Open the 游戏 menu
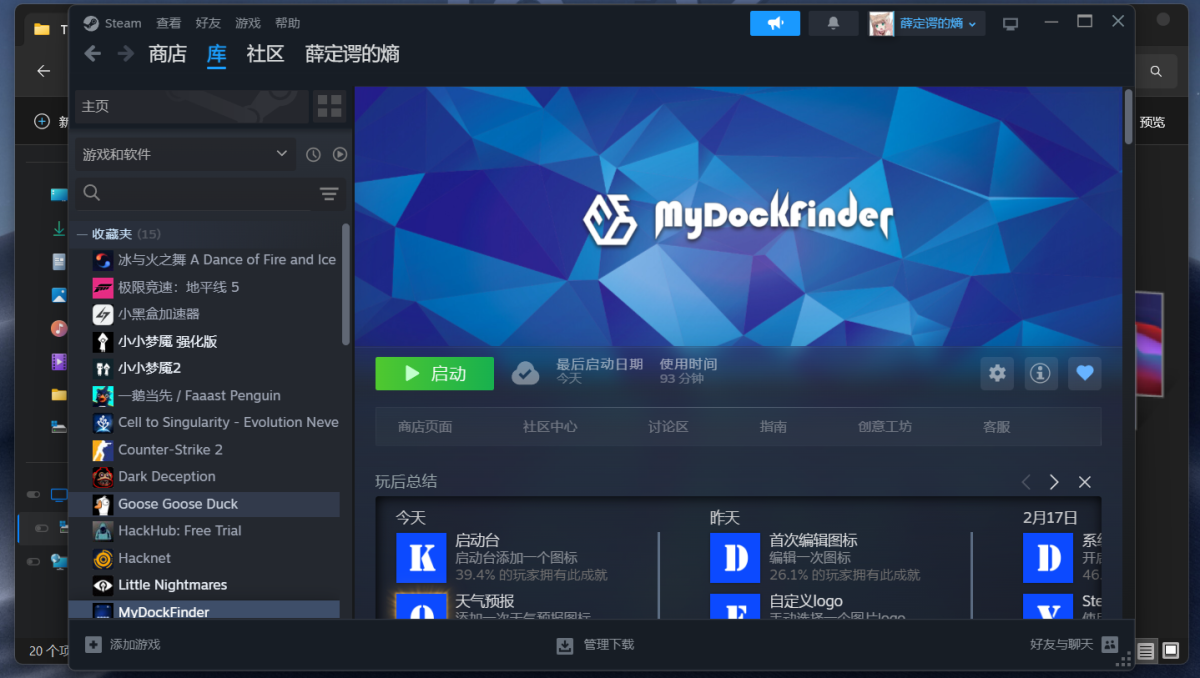 click(x=248, y=23)
